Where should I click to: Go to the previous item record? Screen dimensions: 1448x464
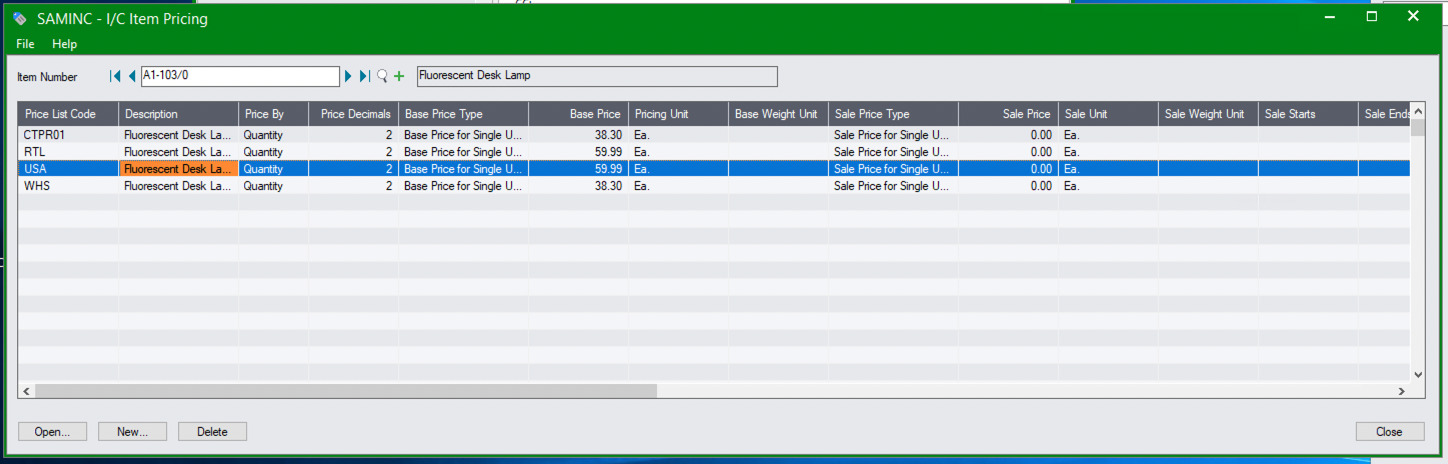[132, 76]
